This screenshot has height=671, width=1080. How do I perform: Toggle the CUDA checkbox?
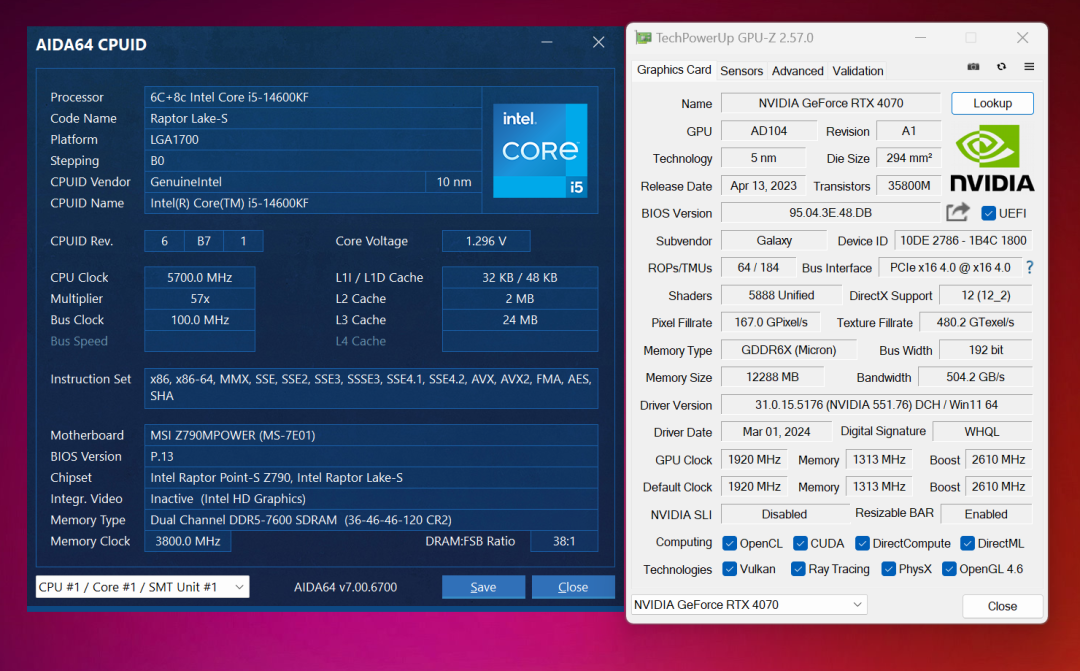(x=800, y=544)
